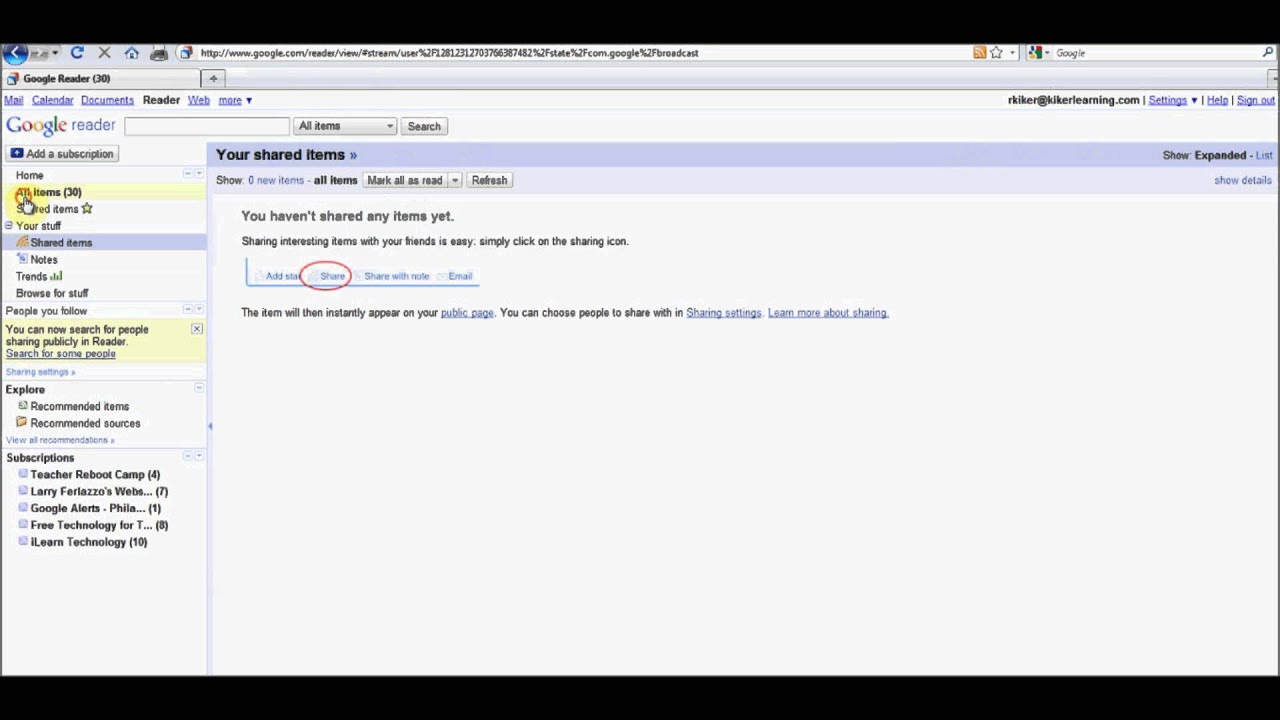Viewport: 1280px width, 720px height.
Task: Dismiss the yellow people search notice
Action: click(197, 329)
